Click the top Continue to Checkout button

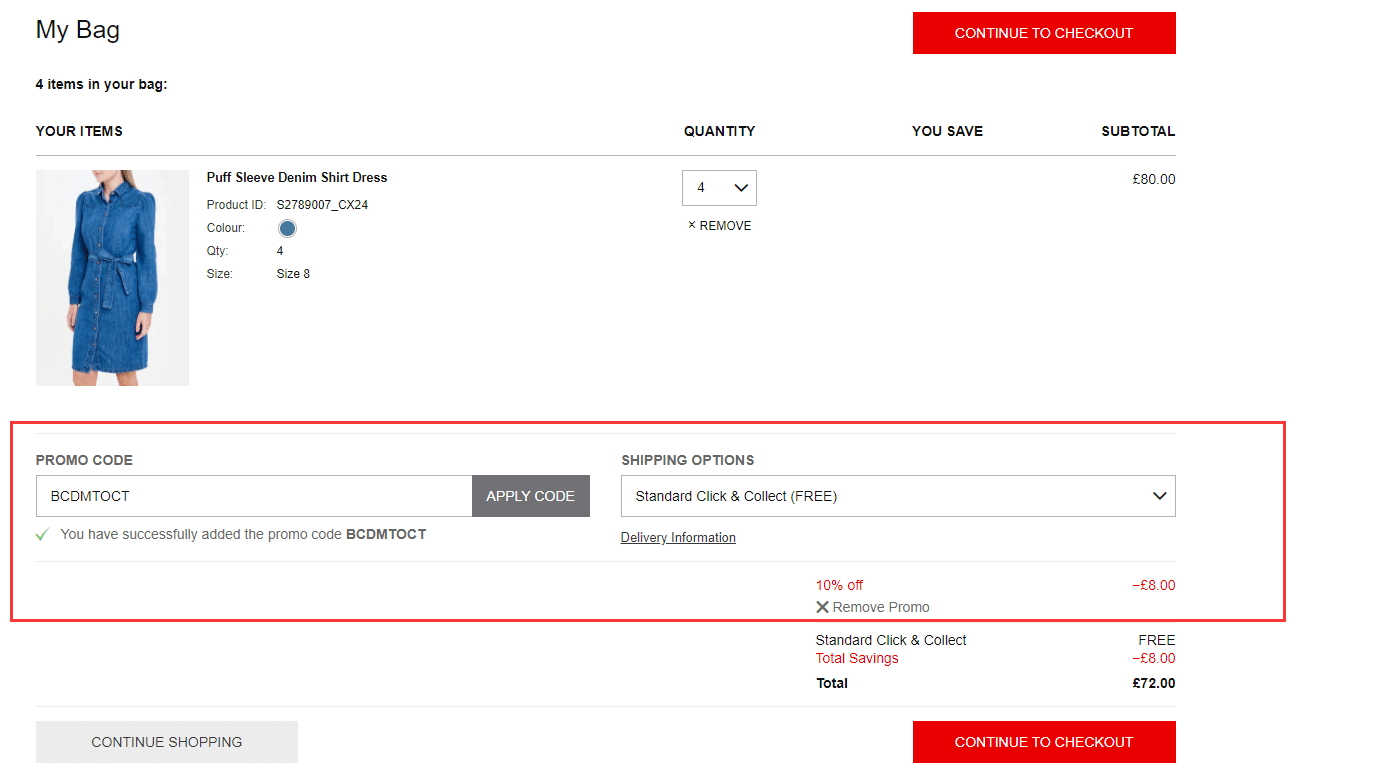1044,33
